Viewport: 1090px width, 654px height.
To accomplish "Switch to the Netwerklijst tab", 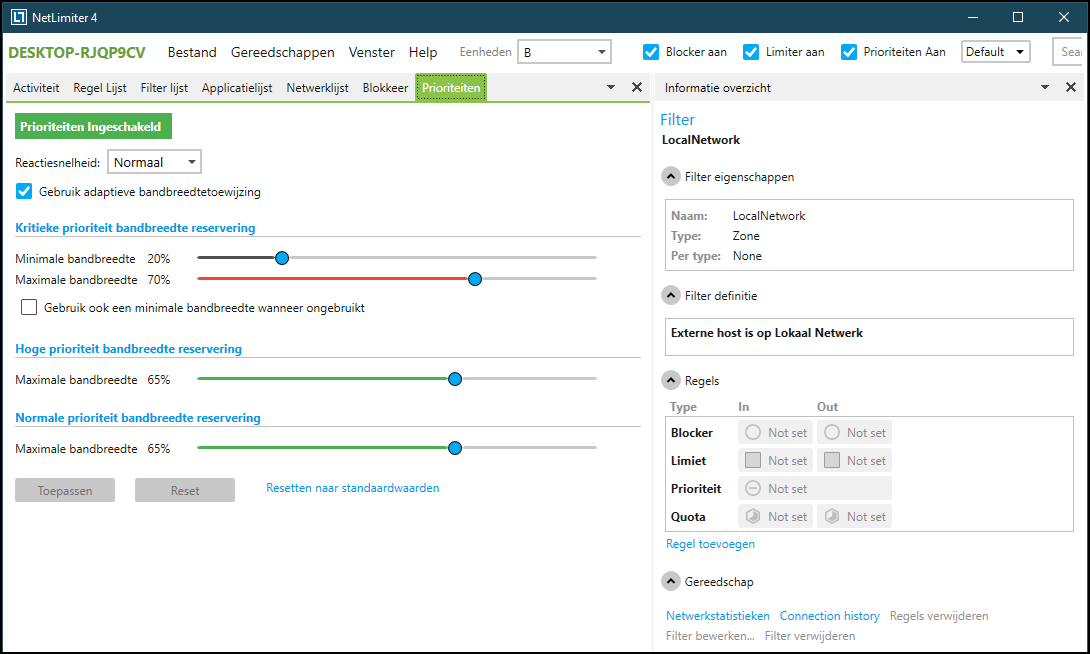I will tap(318, 88).
